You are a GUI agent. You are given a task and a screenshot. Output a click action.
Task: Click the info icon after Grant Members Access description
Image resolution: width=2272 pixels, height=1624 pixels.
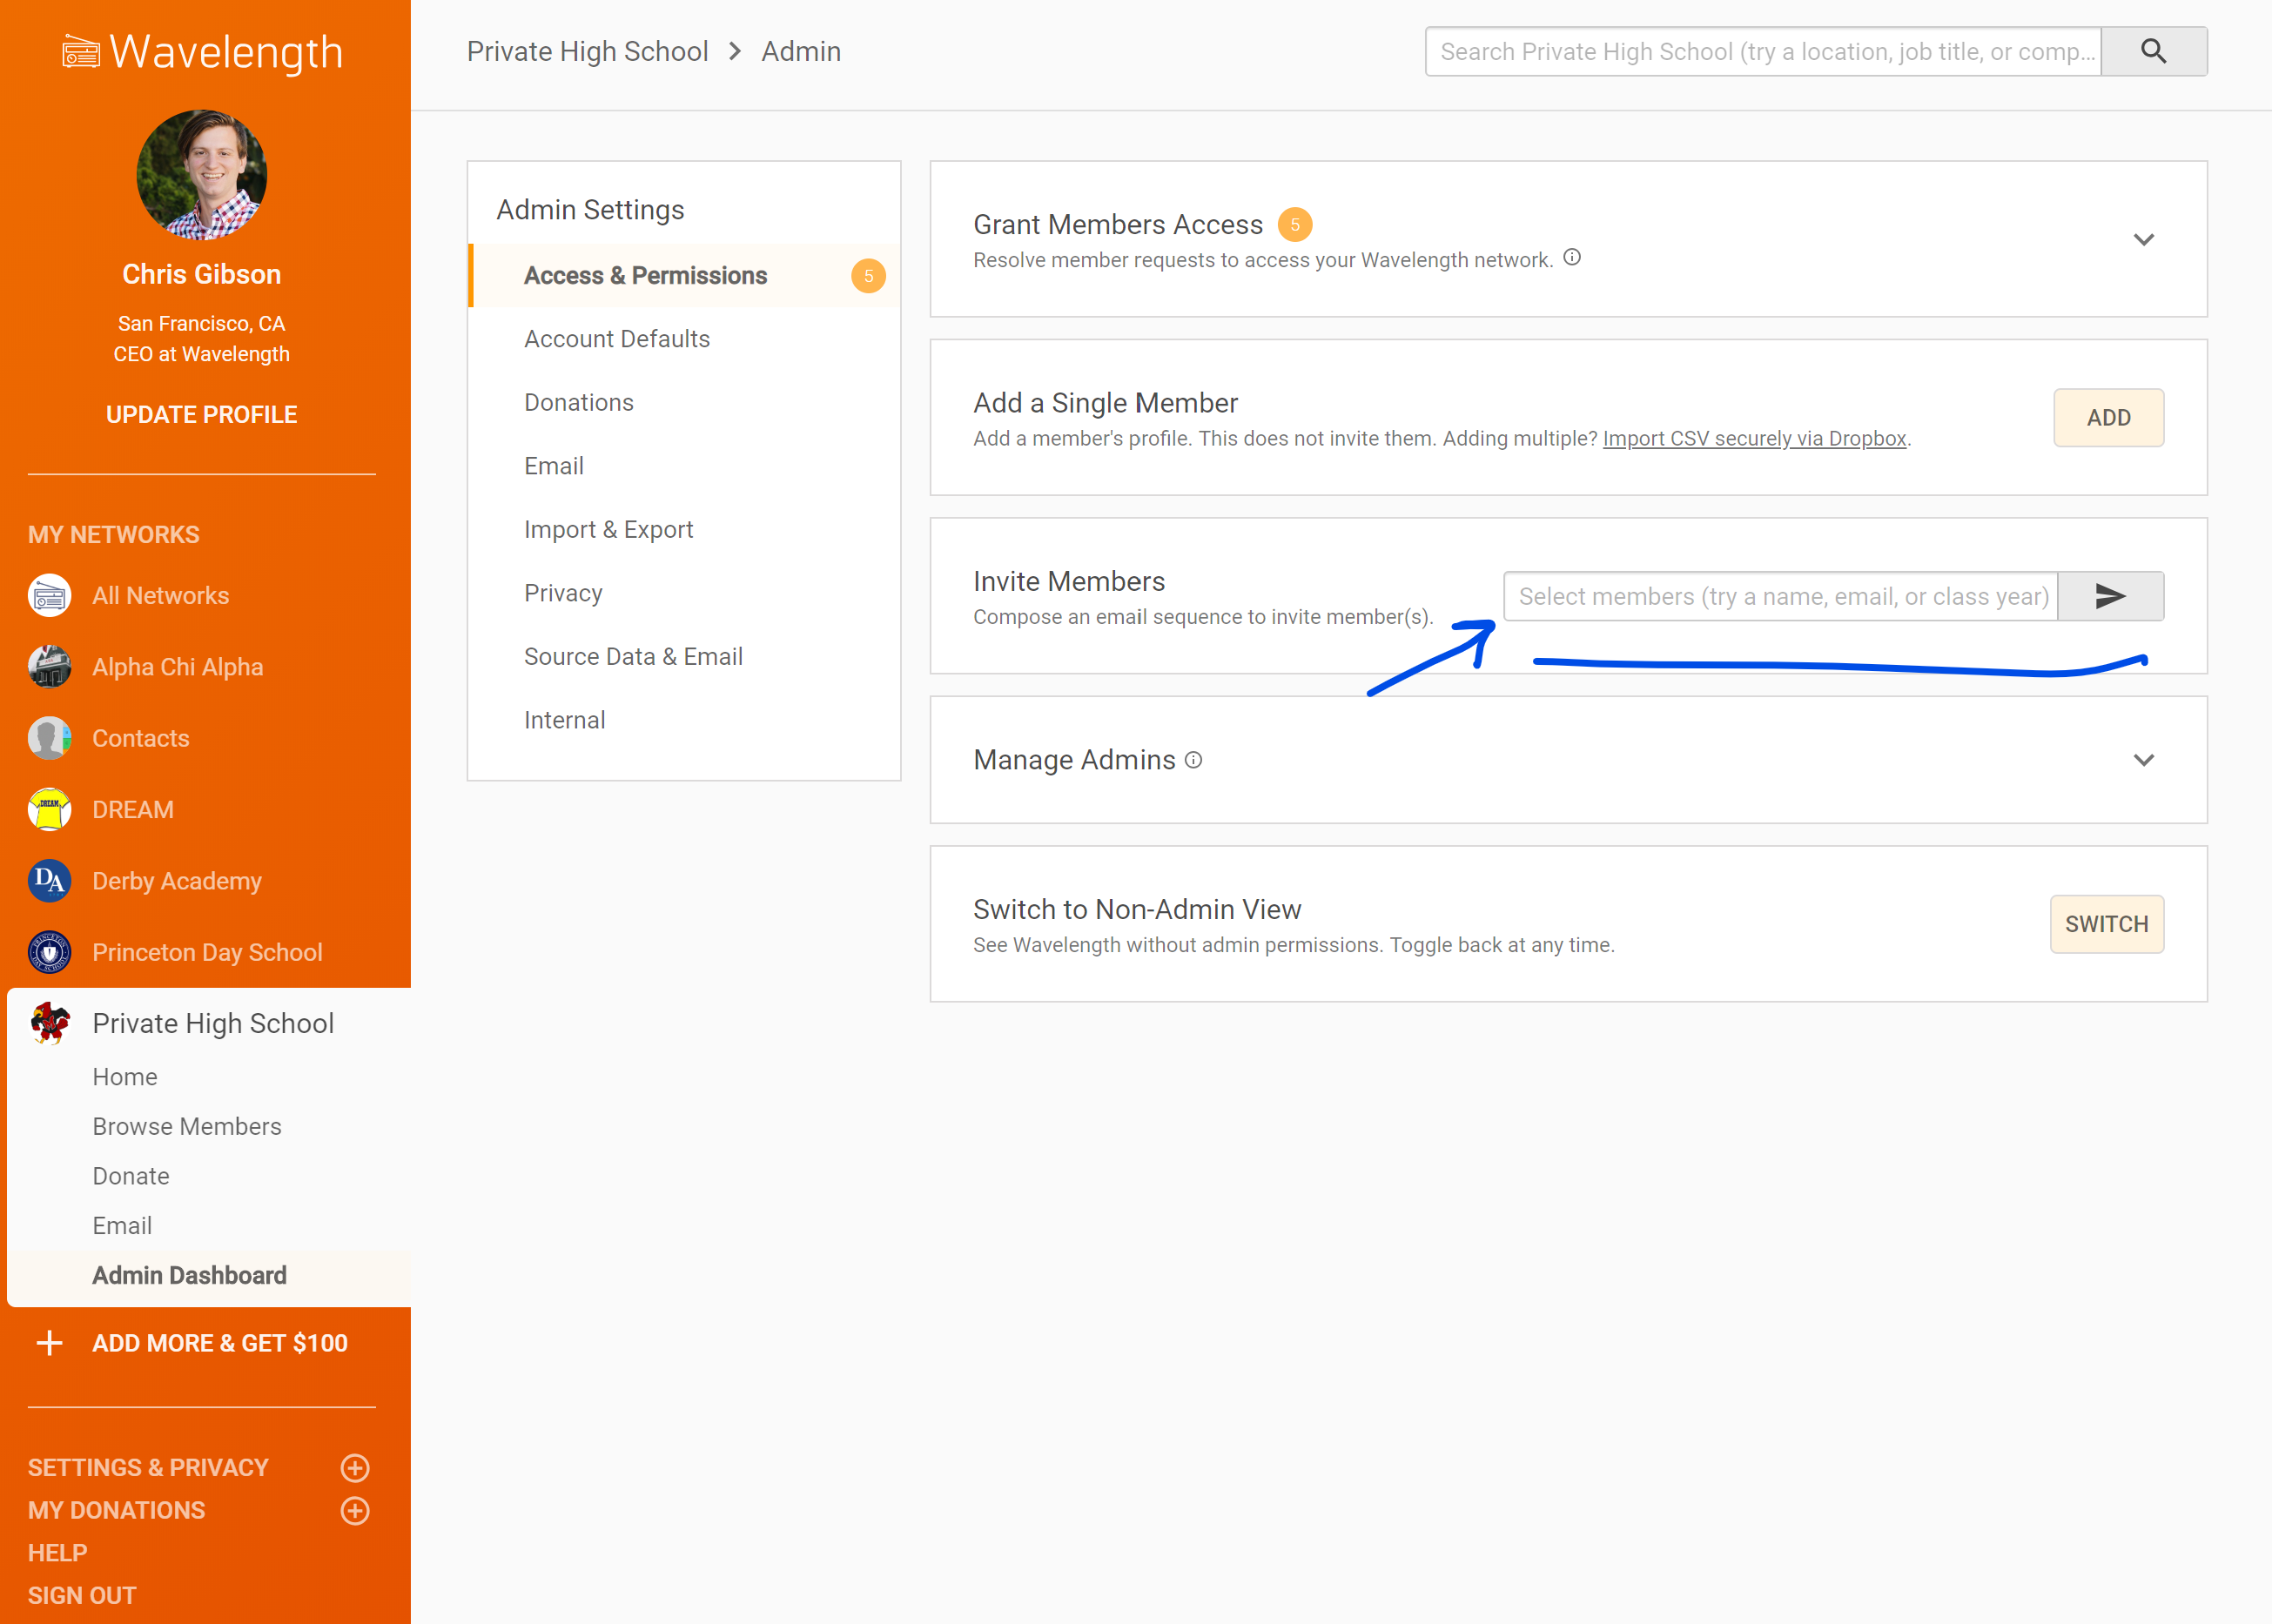click(1572, 258)
